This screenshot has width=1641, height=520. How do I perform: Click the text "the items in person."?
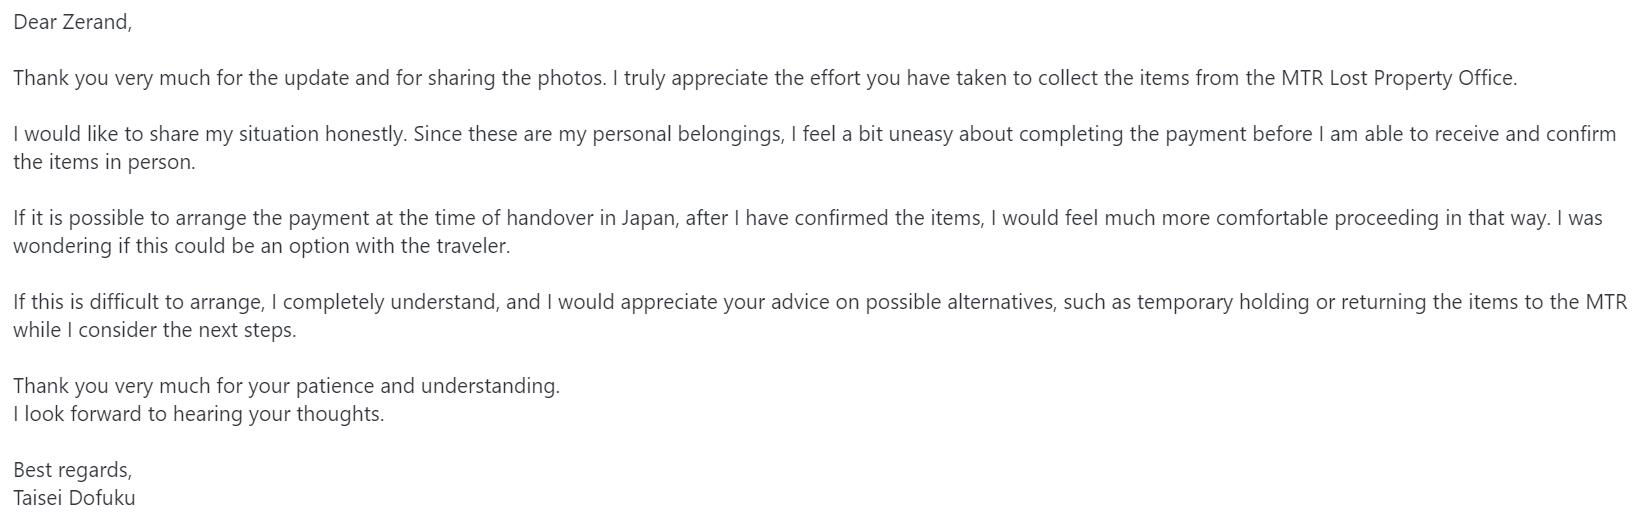click(x=104, y=162)
